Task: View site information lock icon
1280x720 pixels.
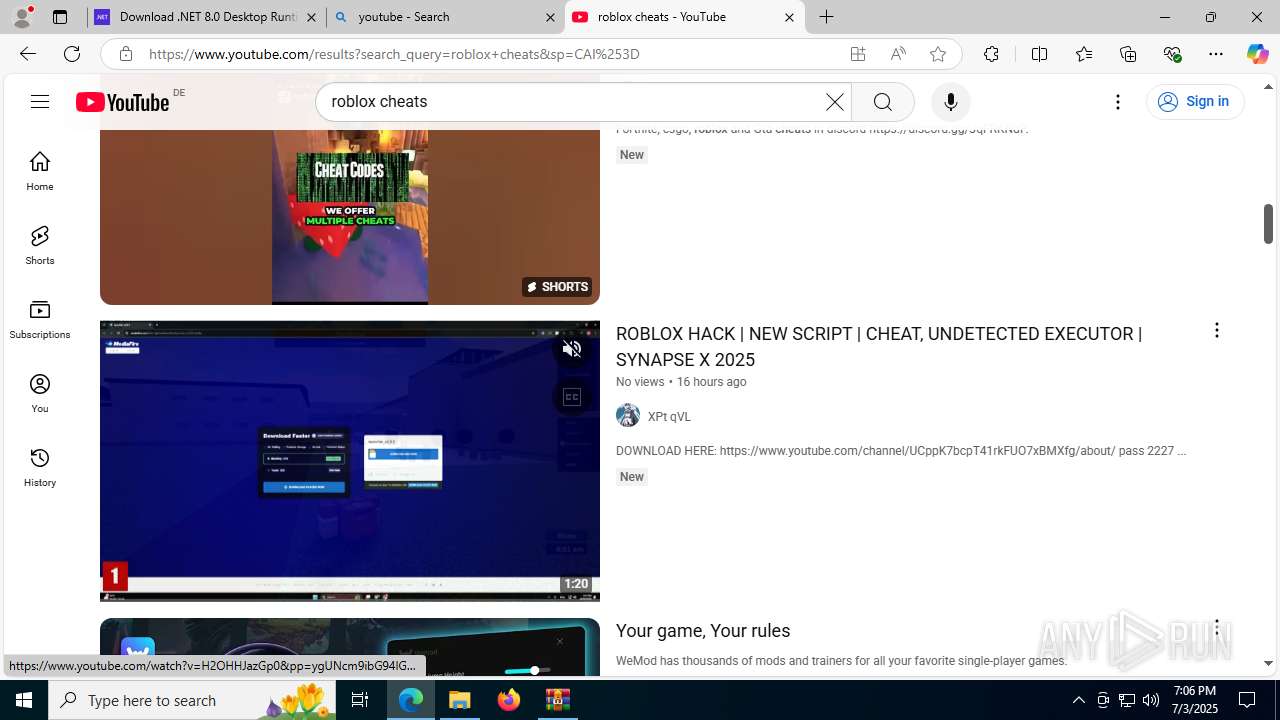Action: 126,54
